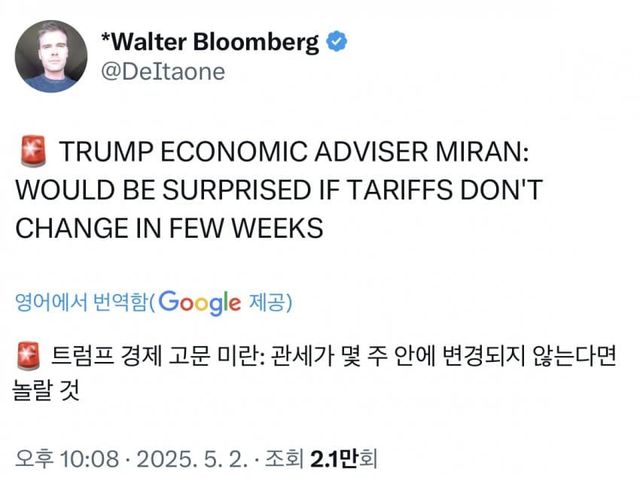Image resolution: width=640 pixels, height=477 pixels.
Task: Open the *Walter Bloomberg display name
Action: (210, 42)
